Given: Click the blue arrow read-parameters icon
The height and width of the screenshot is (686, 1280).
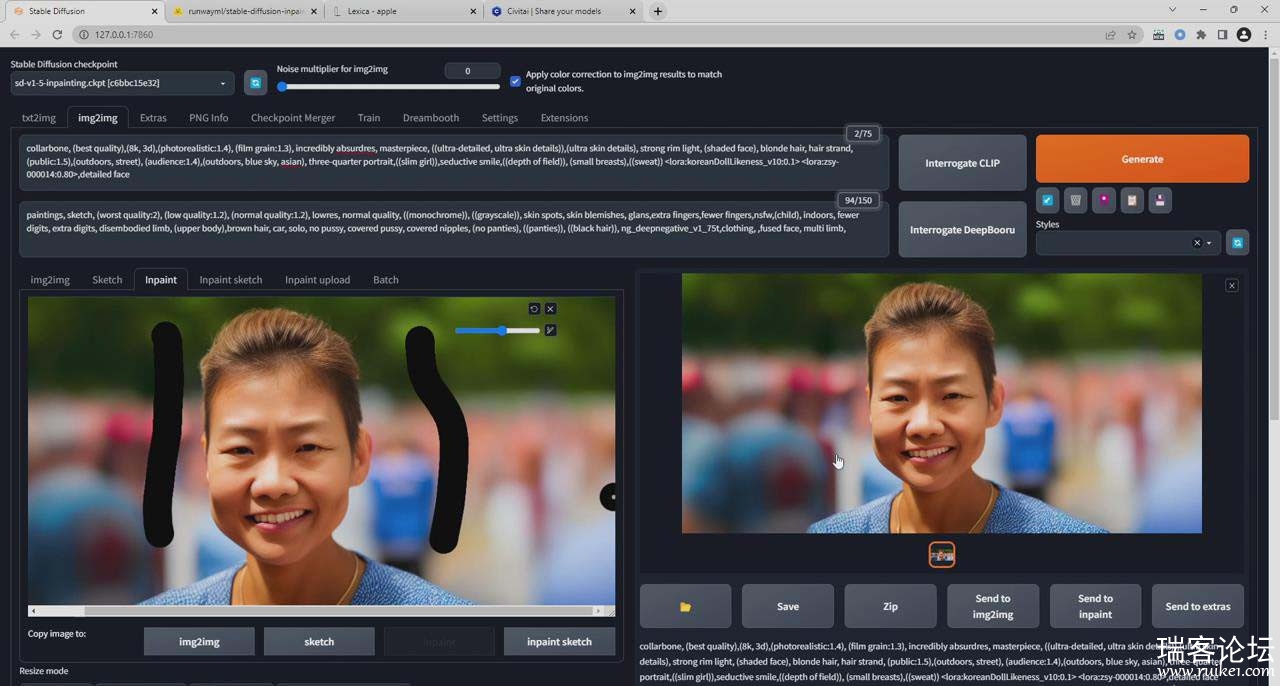Looking at the screenshot, I should [x=1047, y=200].
